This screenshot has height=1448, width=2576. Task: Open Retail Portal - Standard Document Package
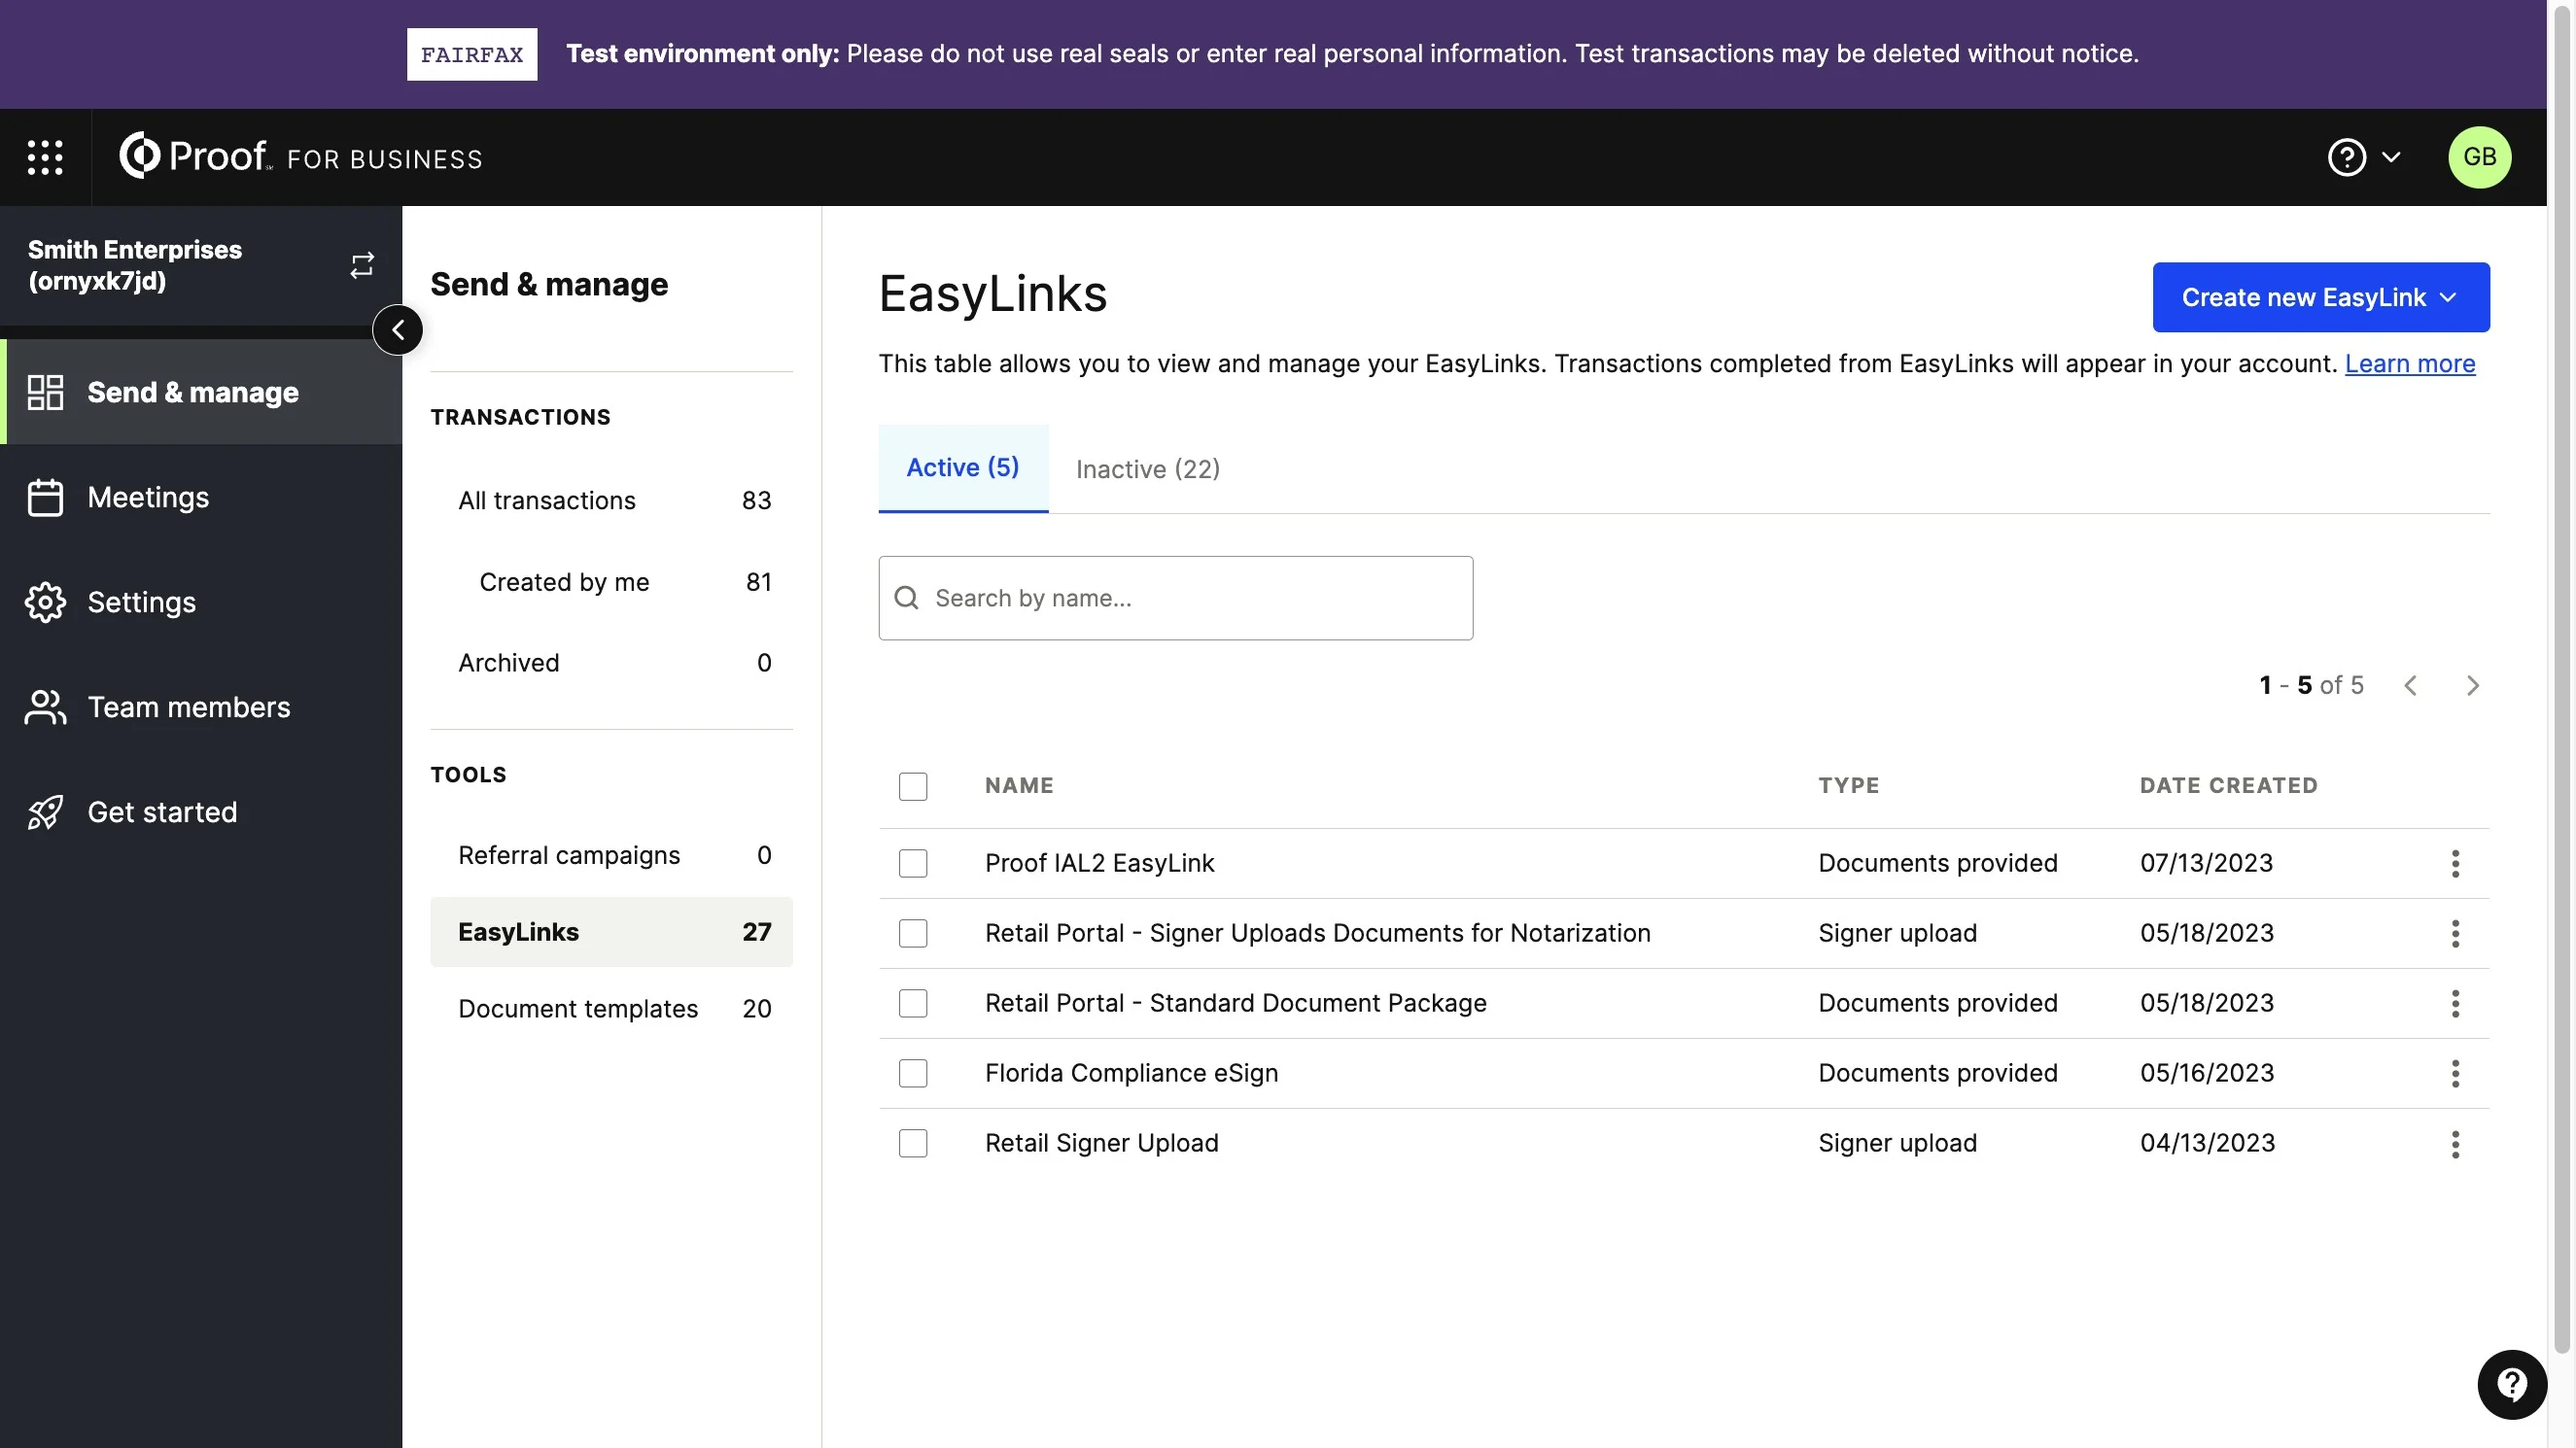[1235, 1003]
